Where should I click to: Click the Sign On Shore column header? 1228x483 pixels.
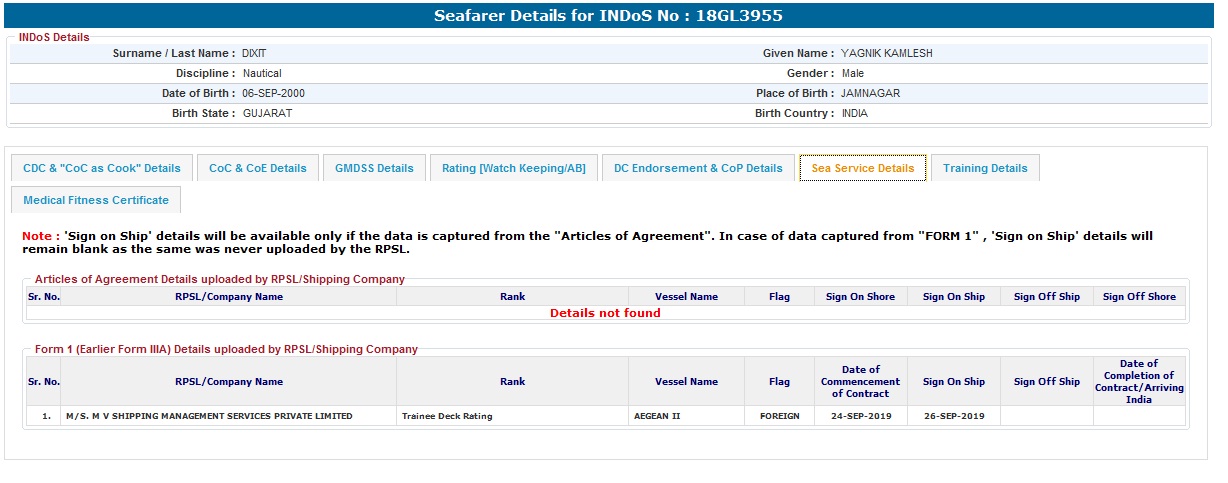tap(860, 297)
